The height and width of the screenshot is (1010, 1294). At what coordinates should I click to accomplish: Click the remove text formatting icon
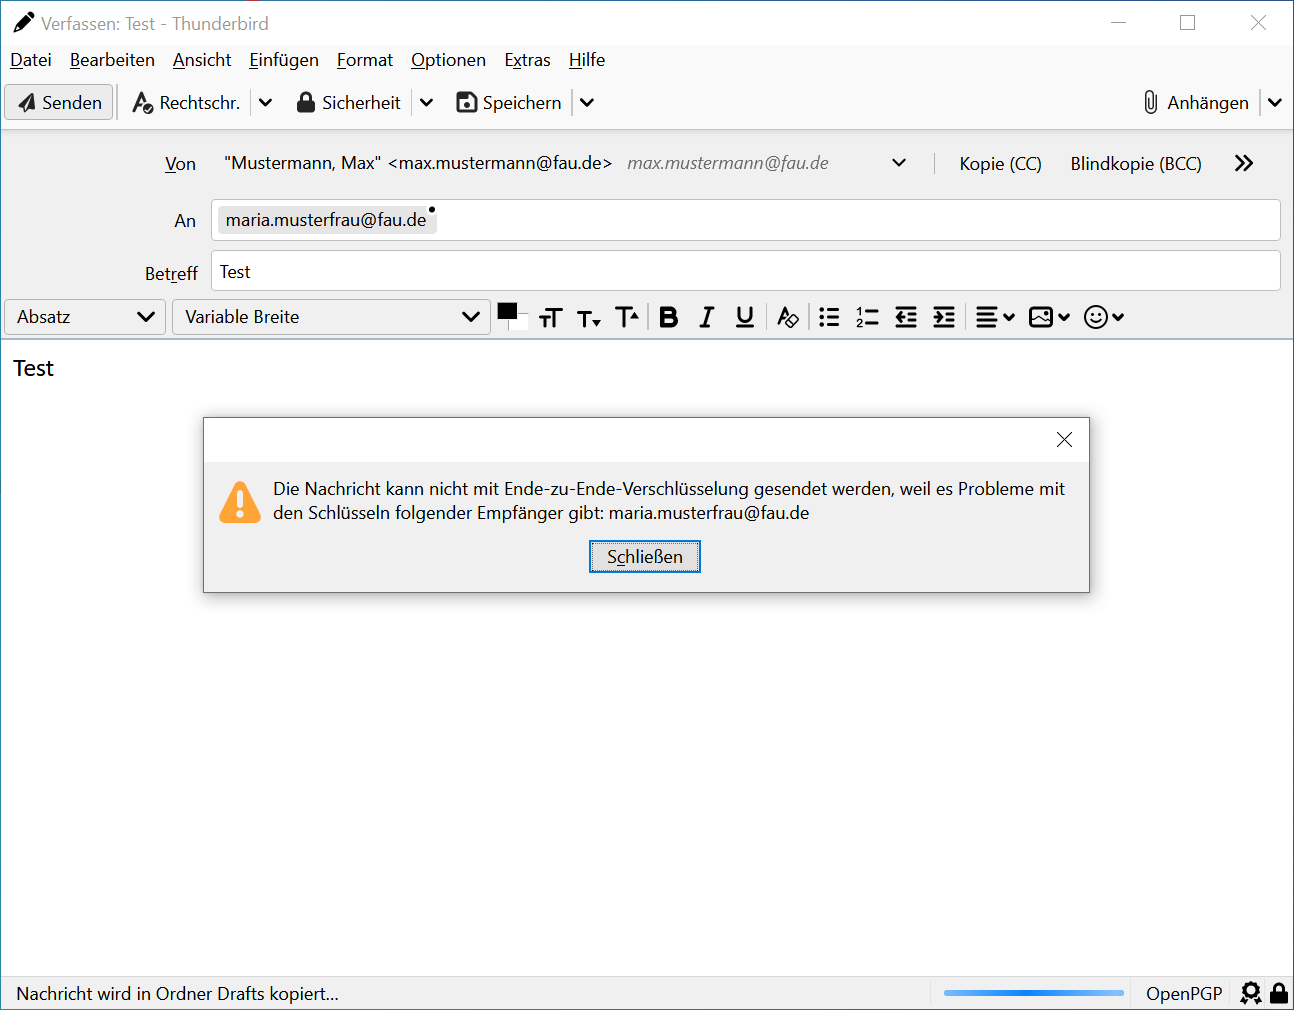[x=788, y=317]
